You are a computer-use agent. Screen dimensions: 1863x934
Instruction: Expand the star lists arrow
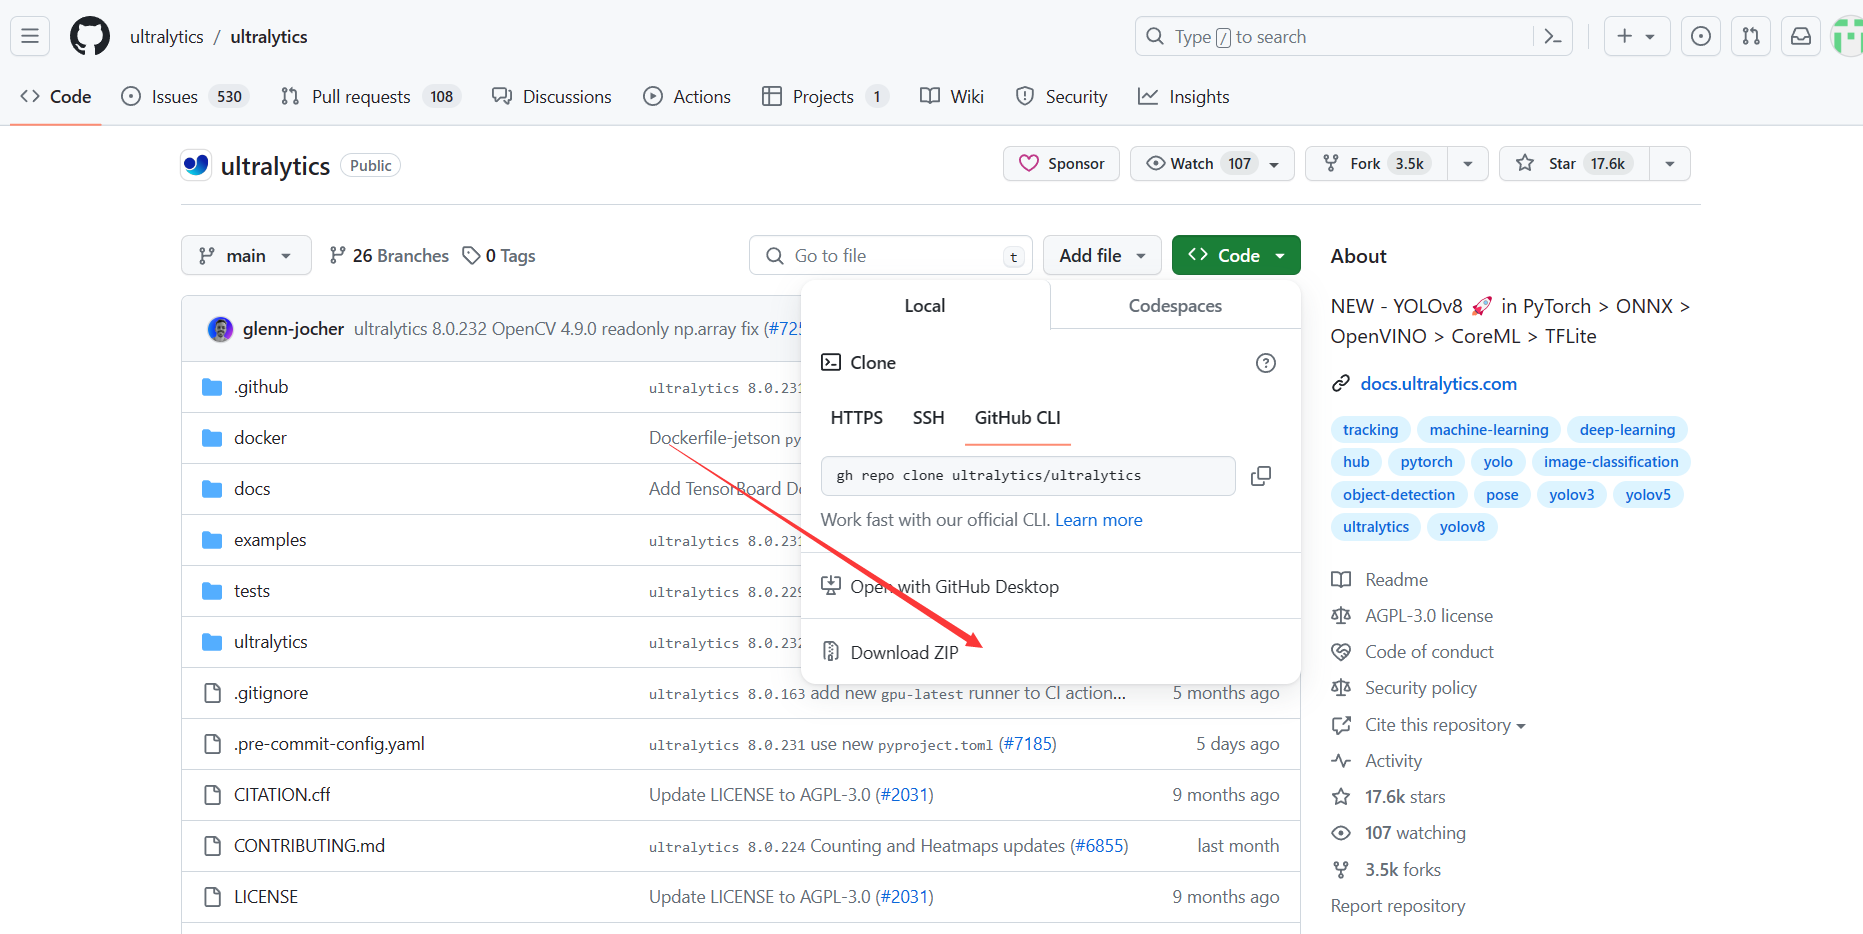tap(1670, 164)
